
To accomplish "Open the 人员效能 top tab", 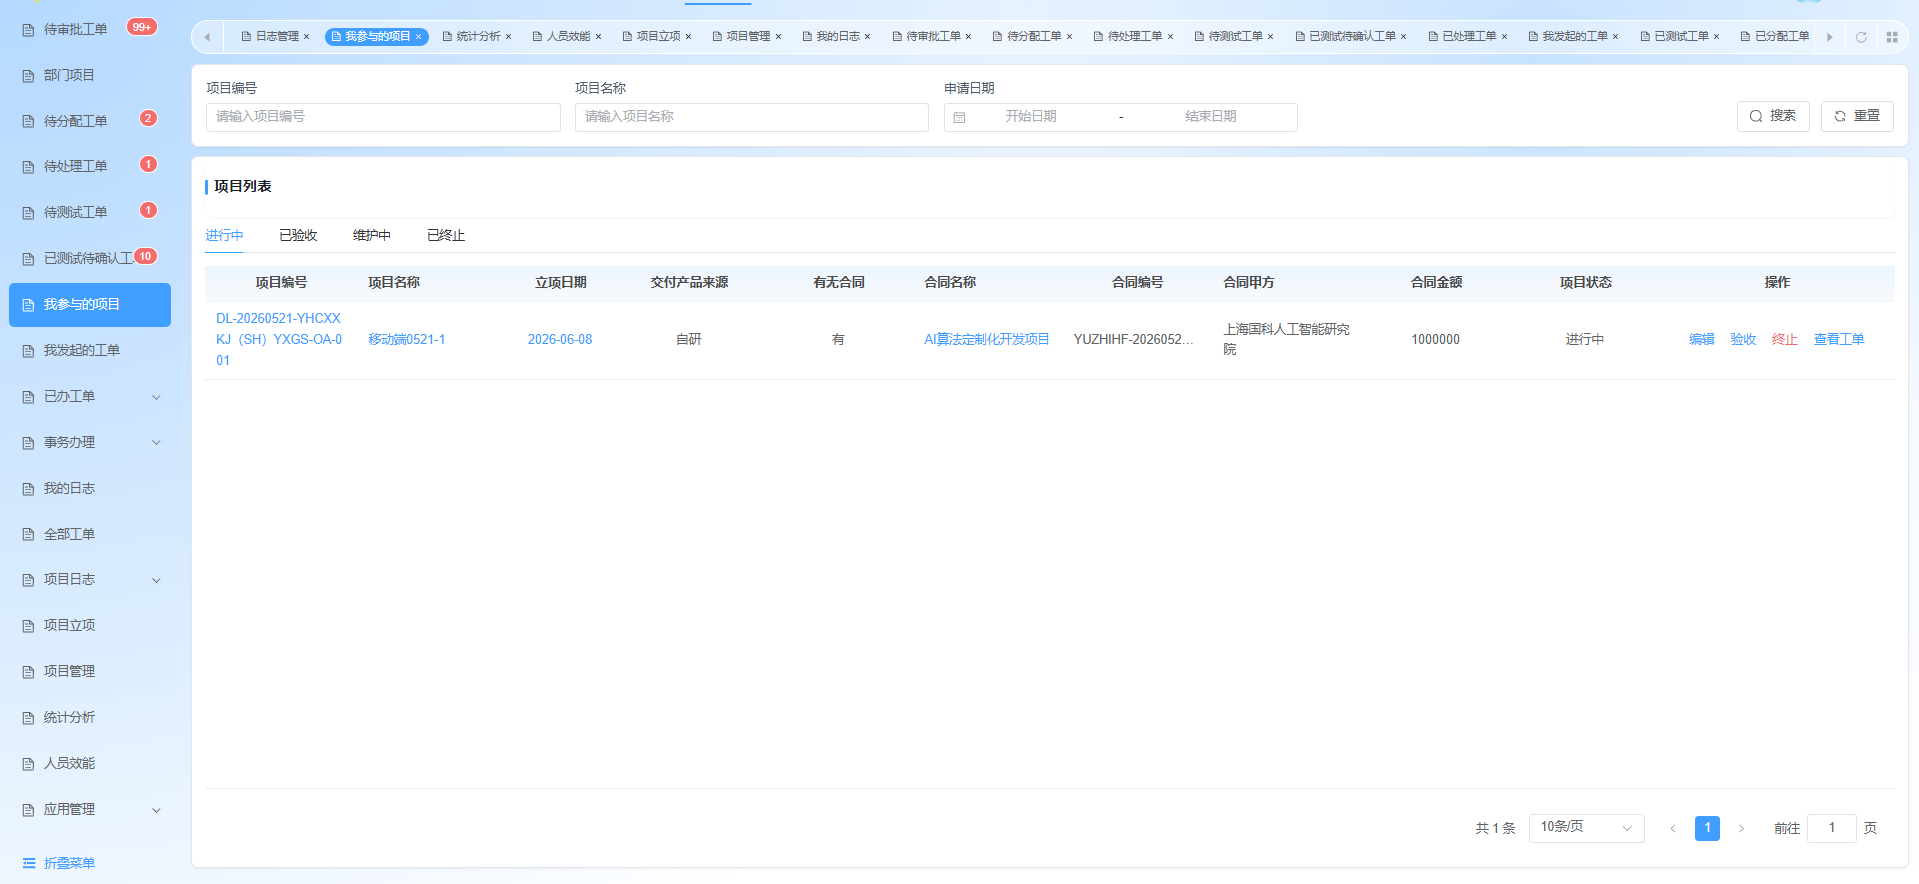I will click(x=568, y=37).
